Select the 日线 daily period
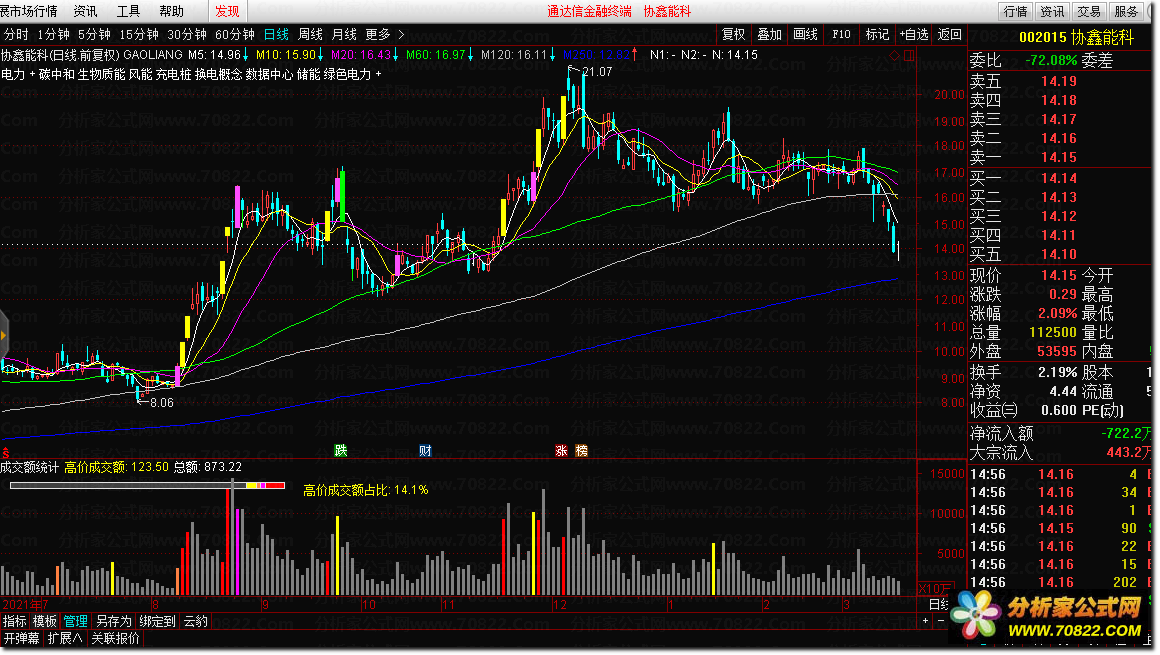1160x655 pixels. pyautogui.click(x=277, y=35)
